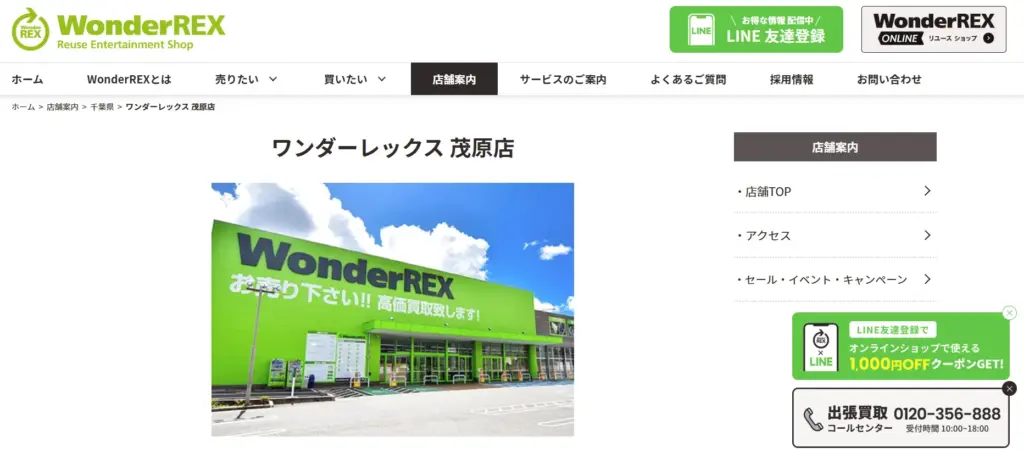This screenshot has width=1024, height=476.
Task: Click the arrow icon on WonderREX ONLINE banner
Action: pyautogui.click(x=988, y=38)
